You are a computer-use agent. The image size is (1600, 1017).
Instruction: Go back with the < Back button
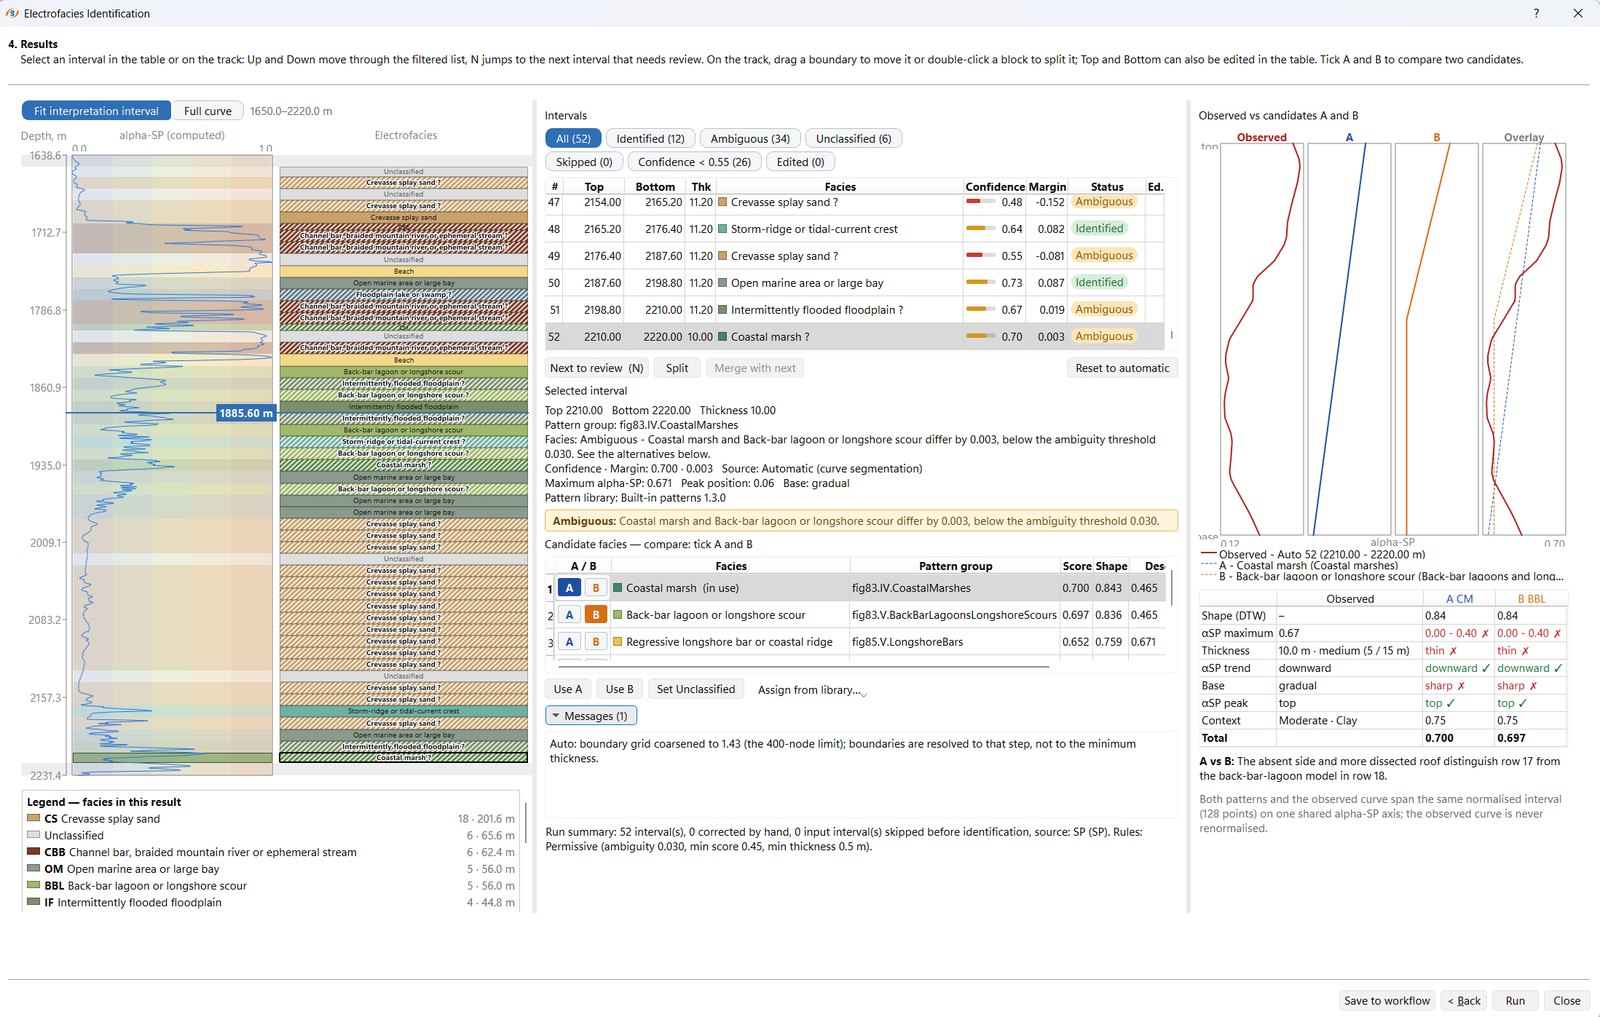coord(1464,1000)
